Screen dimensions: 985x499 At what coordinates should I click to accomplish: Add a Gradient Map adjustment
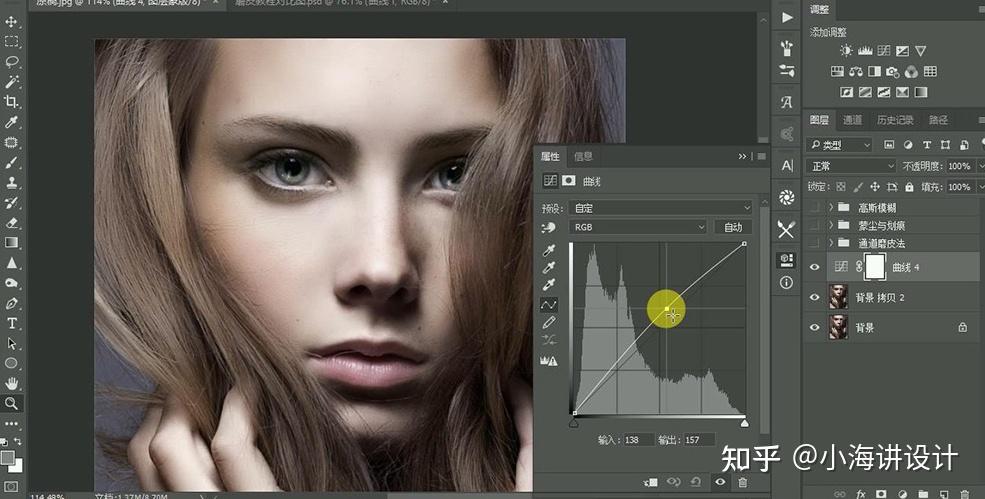[921, 92]
